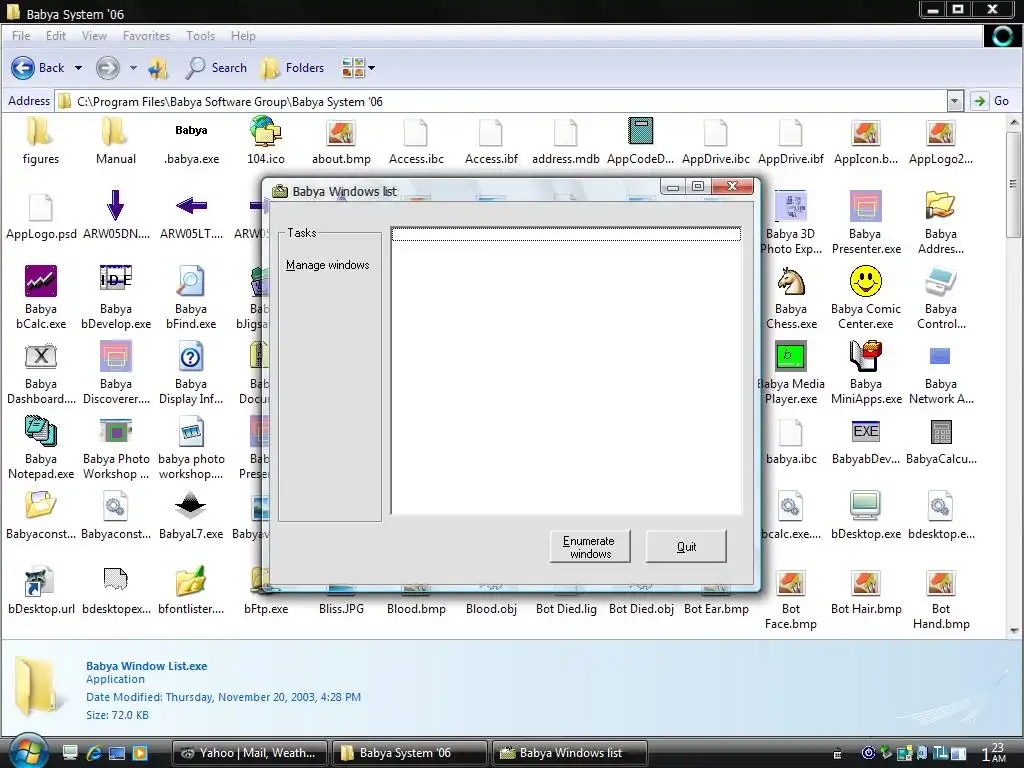Open Search in the toolbar
The width and height of the screenshot is (1024, 768).
pyautogui.click(x=216, y=67)
